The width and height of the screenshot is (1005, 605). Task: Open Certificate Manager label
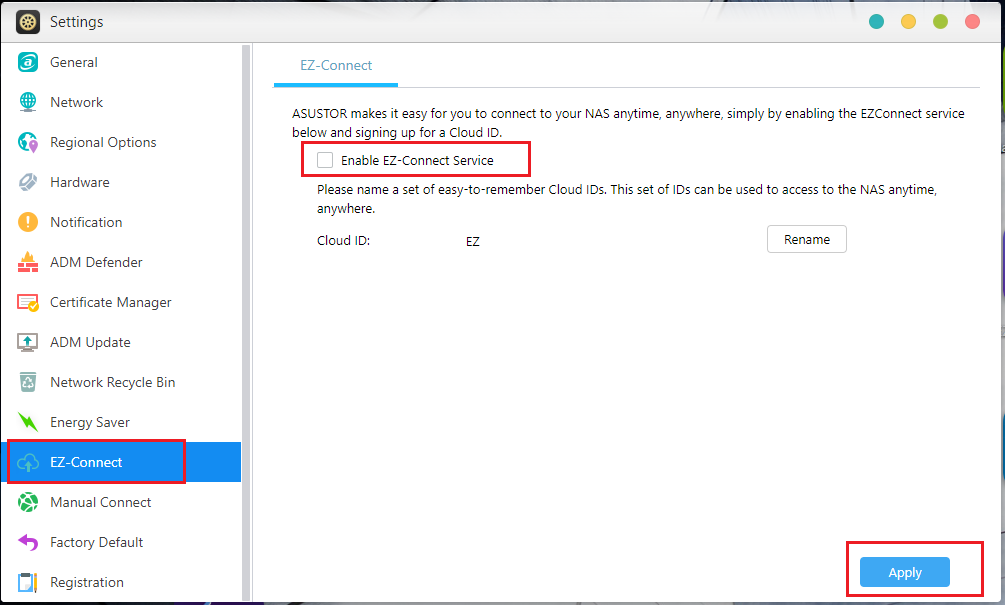(x=110, y=302)
